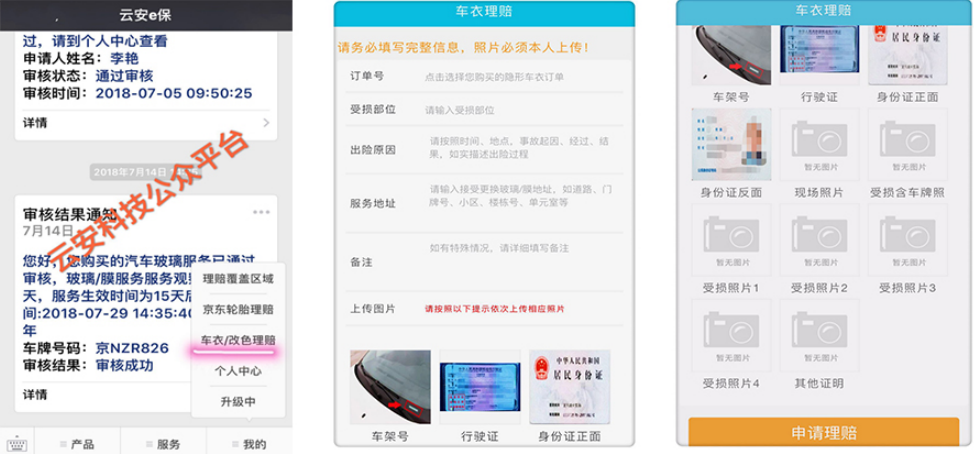
Task: Open the keyboard icon in the chat bottom bar
Action: click(17, 445)
